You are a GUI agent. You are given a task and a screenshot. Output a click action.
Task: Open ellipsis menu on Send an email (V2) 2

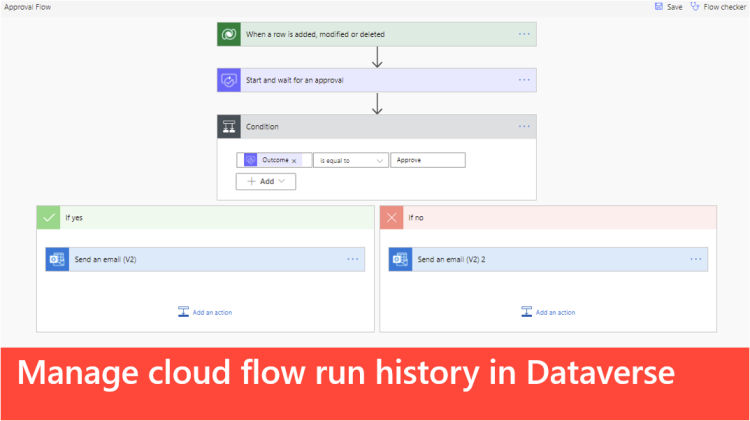pyautogui.click(x=695, y=259)
